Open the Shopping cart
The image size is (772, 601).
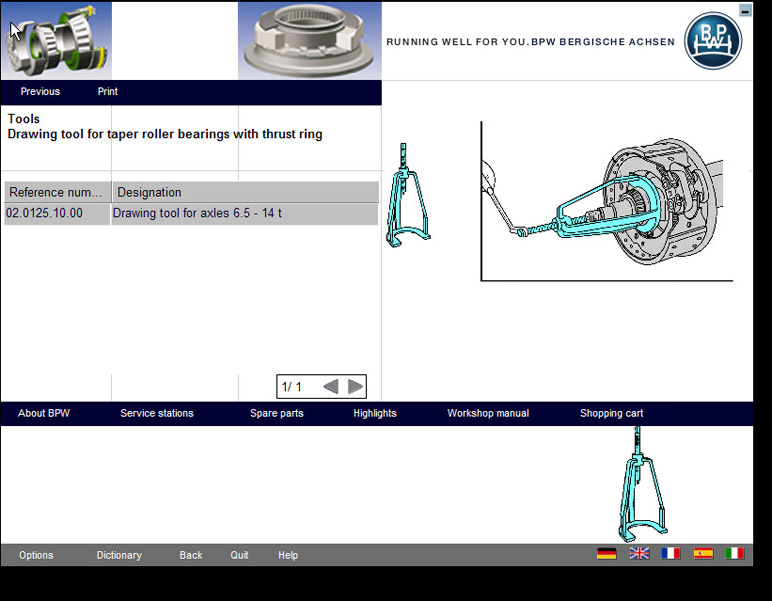[612, 414]
